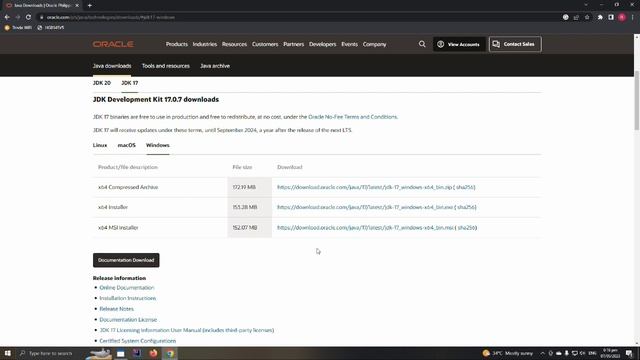The height and width of the screenshot is (360, 640).
Task: Download the x64 Installer exe link
Action: coord(365,207)
